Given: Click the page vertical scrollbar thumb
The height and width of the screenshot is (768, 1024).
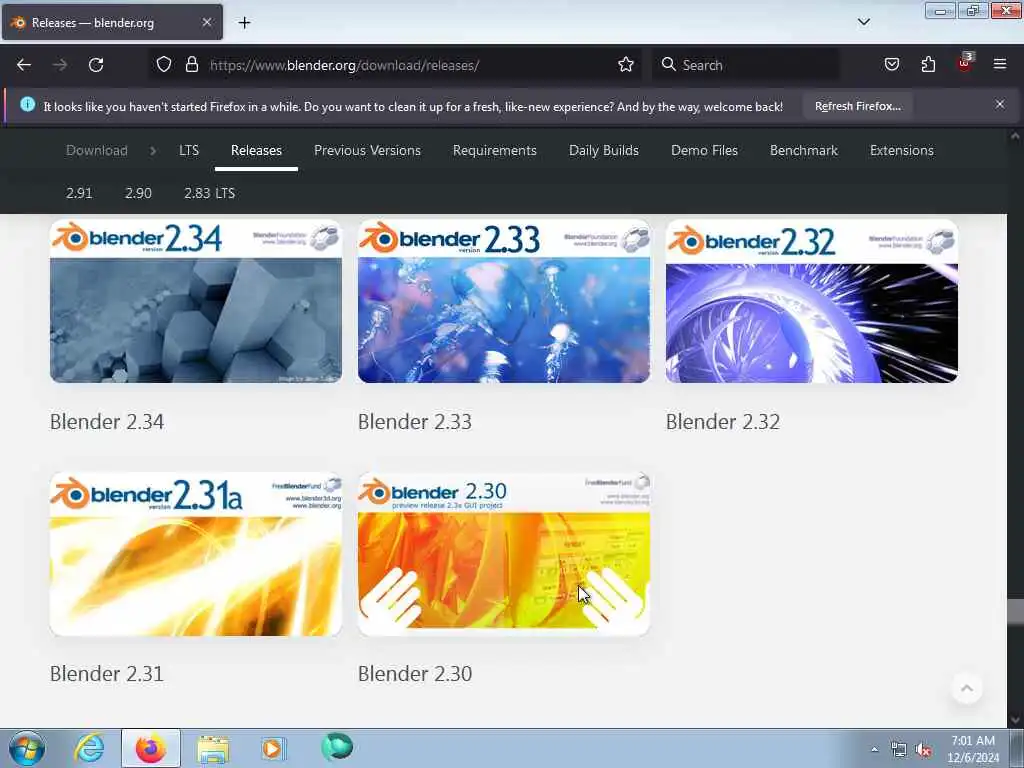Looking at the screenshot, I should 1015,612.
